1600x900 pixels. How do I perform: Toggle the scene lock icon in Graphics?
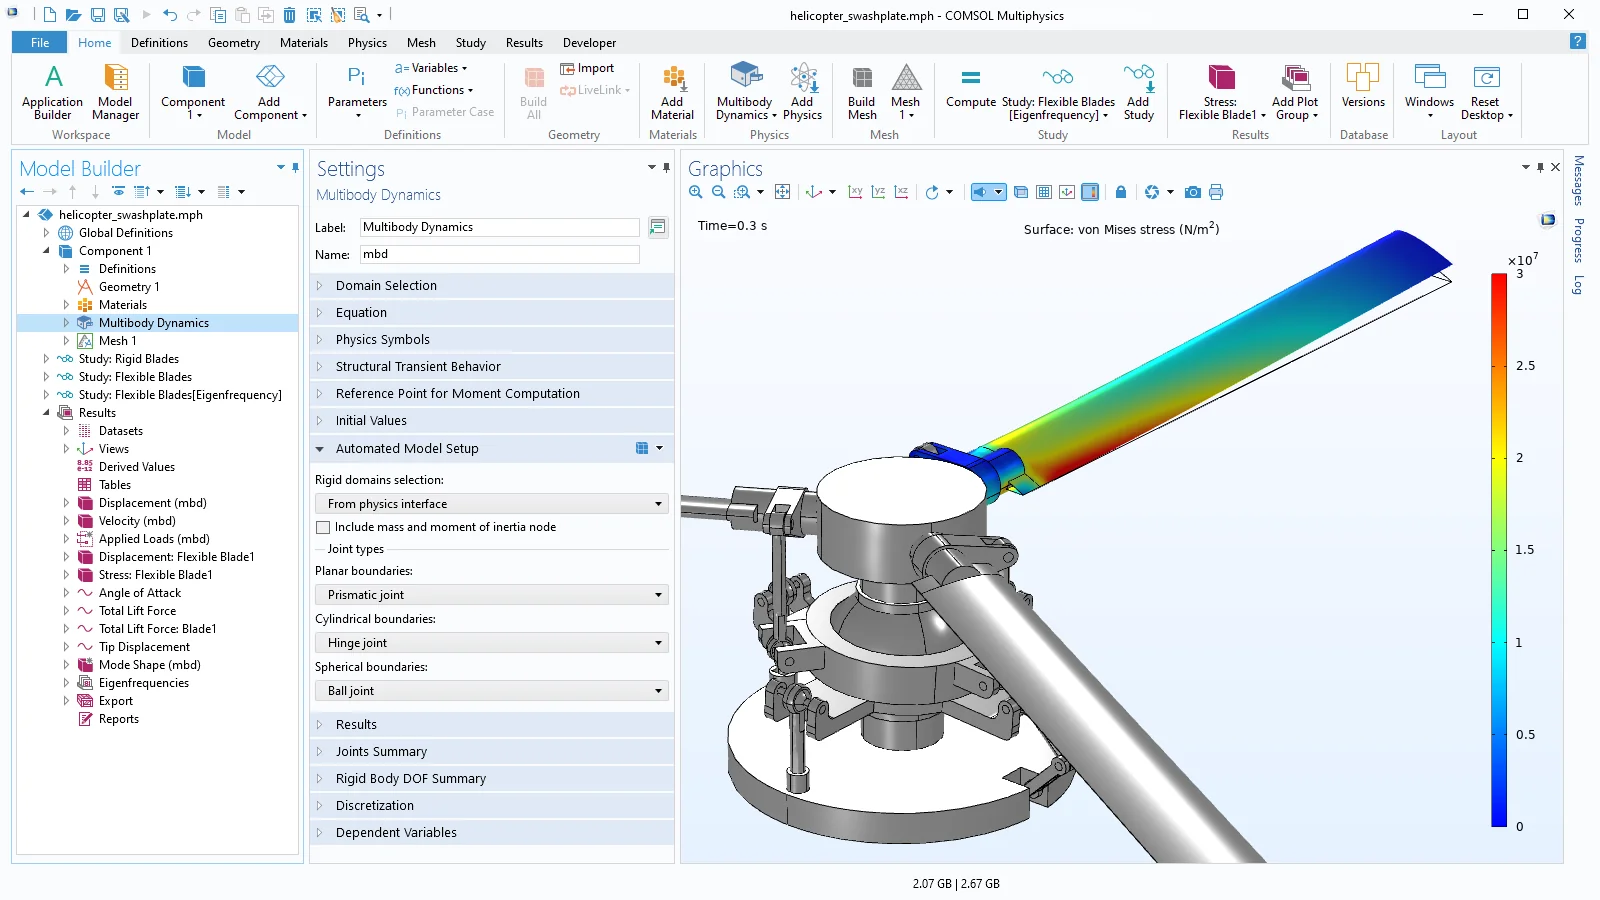click(x=1121, y=192)
